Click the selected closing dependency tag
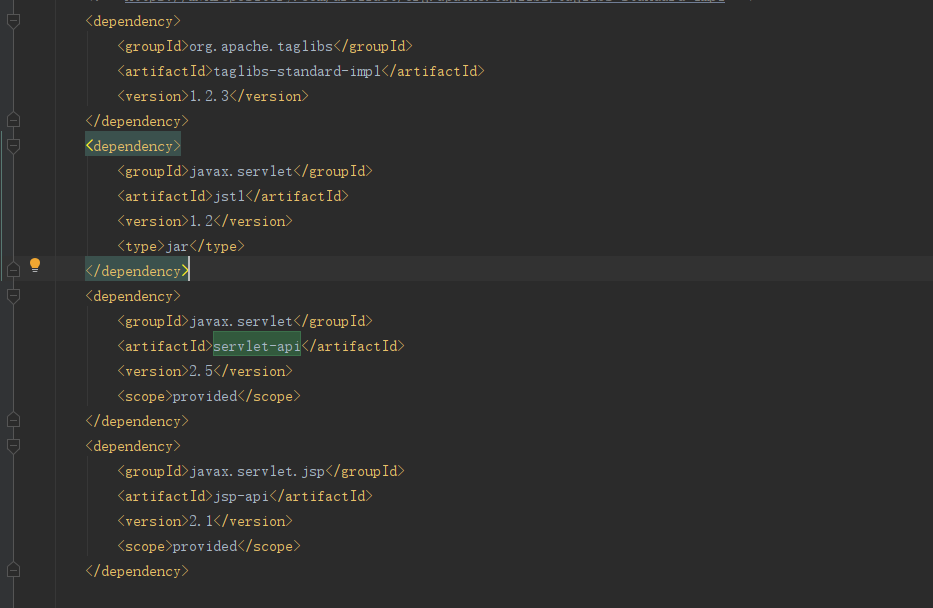The image size is (933, 608). click(137, 270)
